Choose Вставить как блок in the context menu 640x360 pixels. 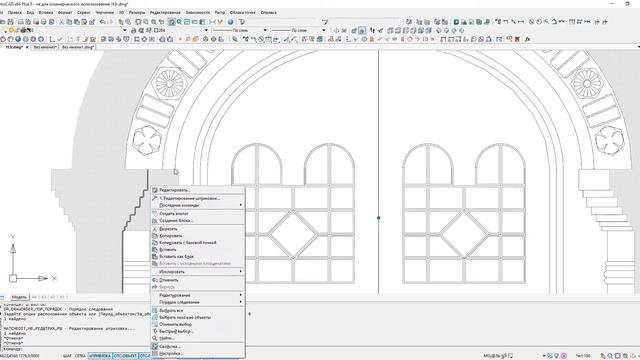point(198,256)
